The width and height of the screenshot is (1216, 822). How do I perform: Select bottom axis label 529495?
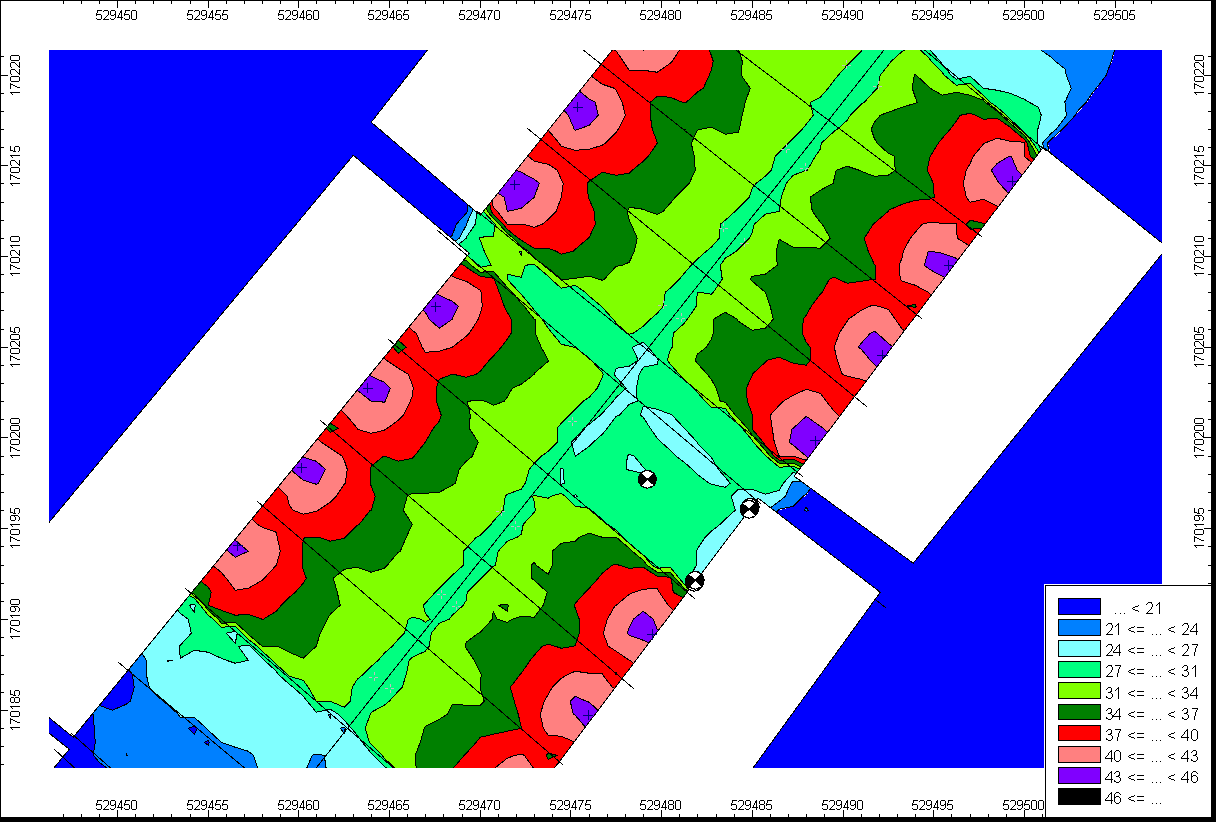click(935, 804)
